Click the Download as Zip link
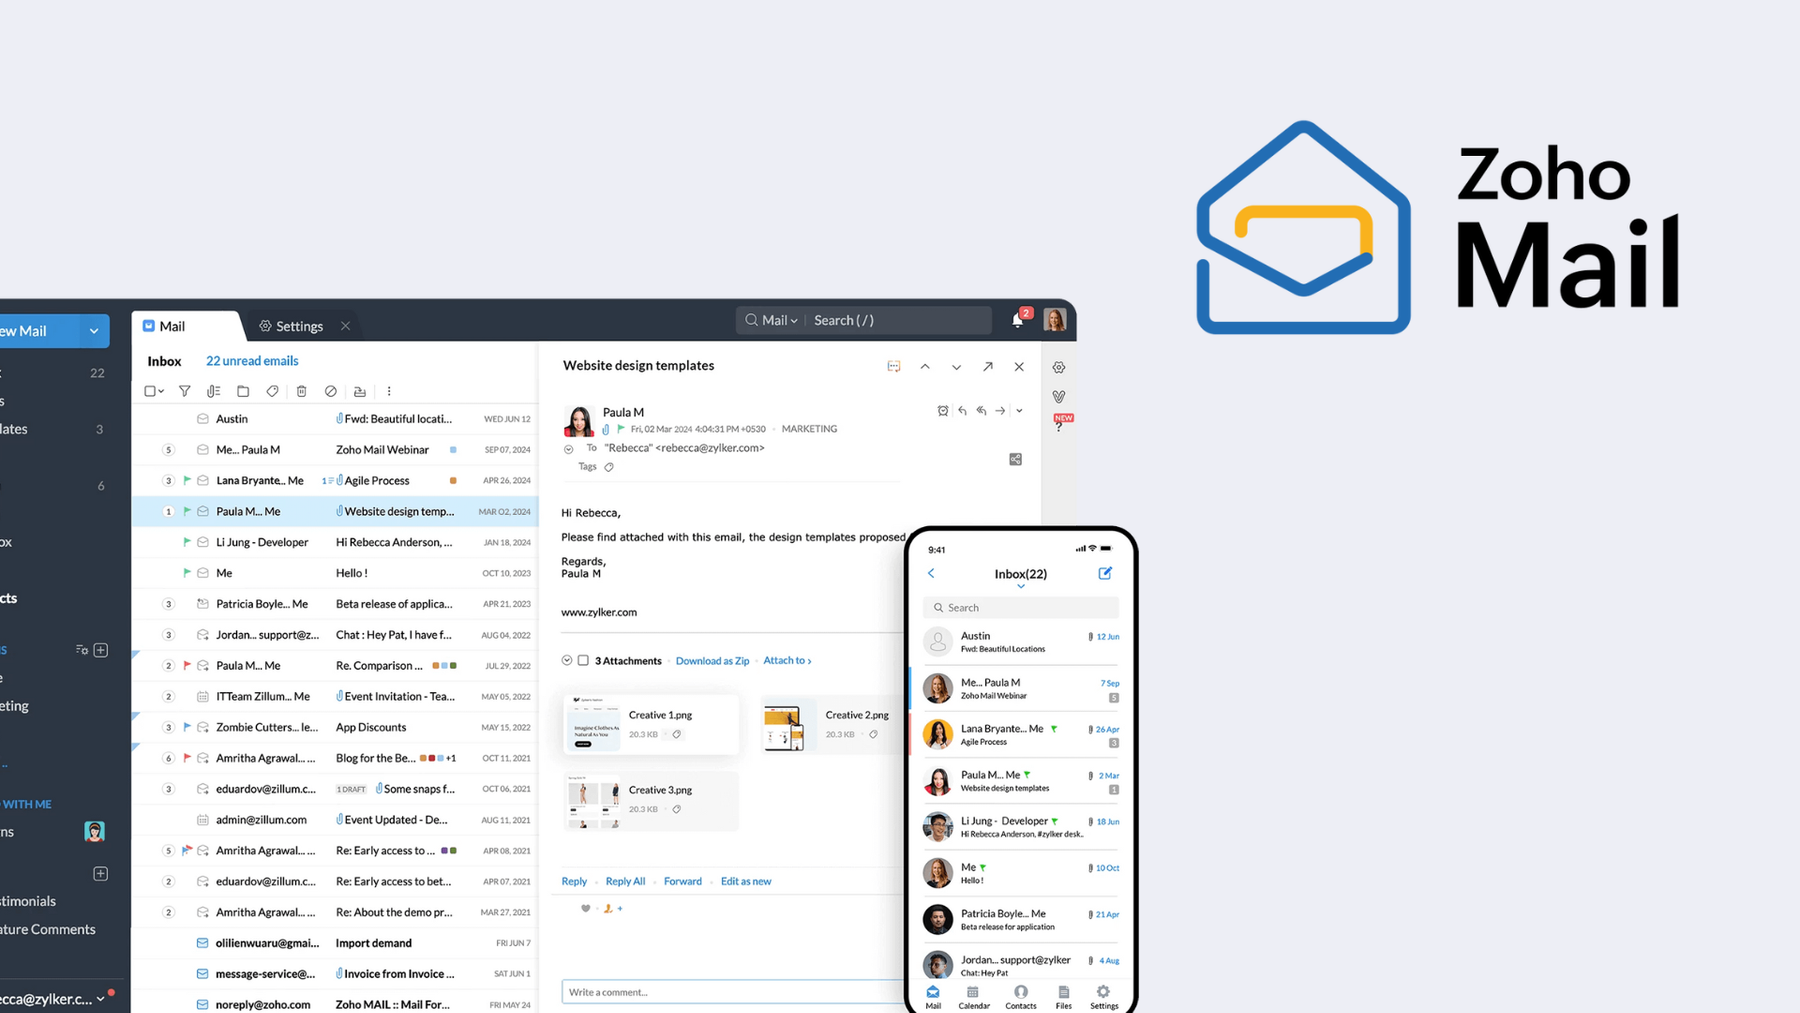The height and width of the screenshot is (1013, 1800). click(712, 661)
